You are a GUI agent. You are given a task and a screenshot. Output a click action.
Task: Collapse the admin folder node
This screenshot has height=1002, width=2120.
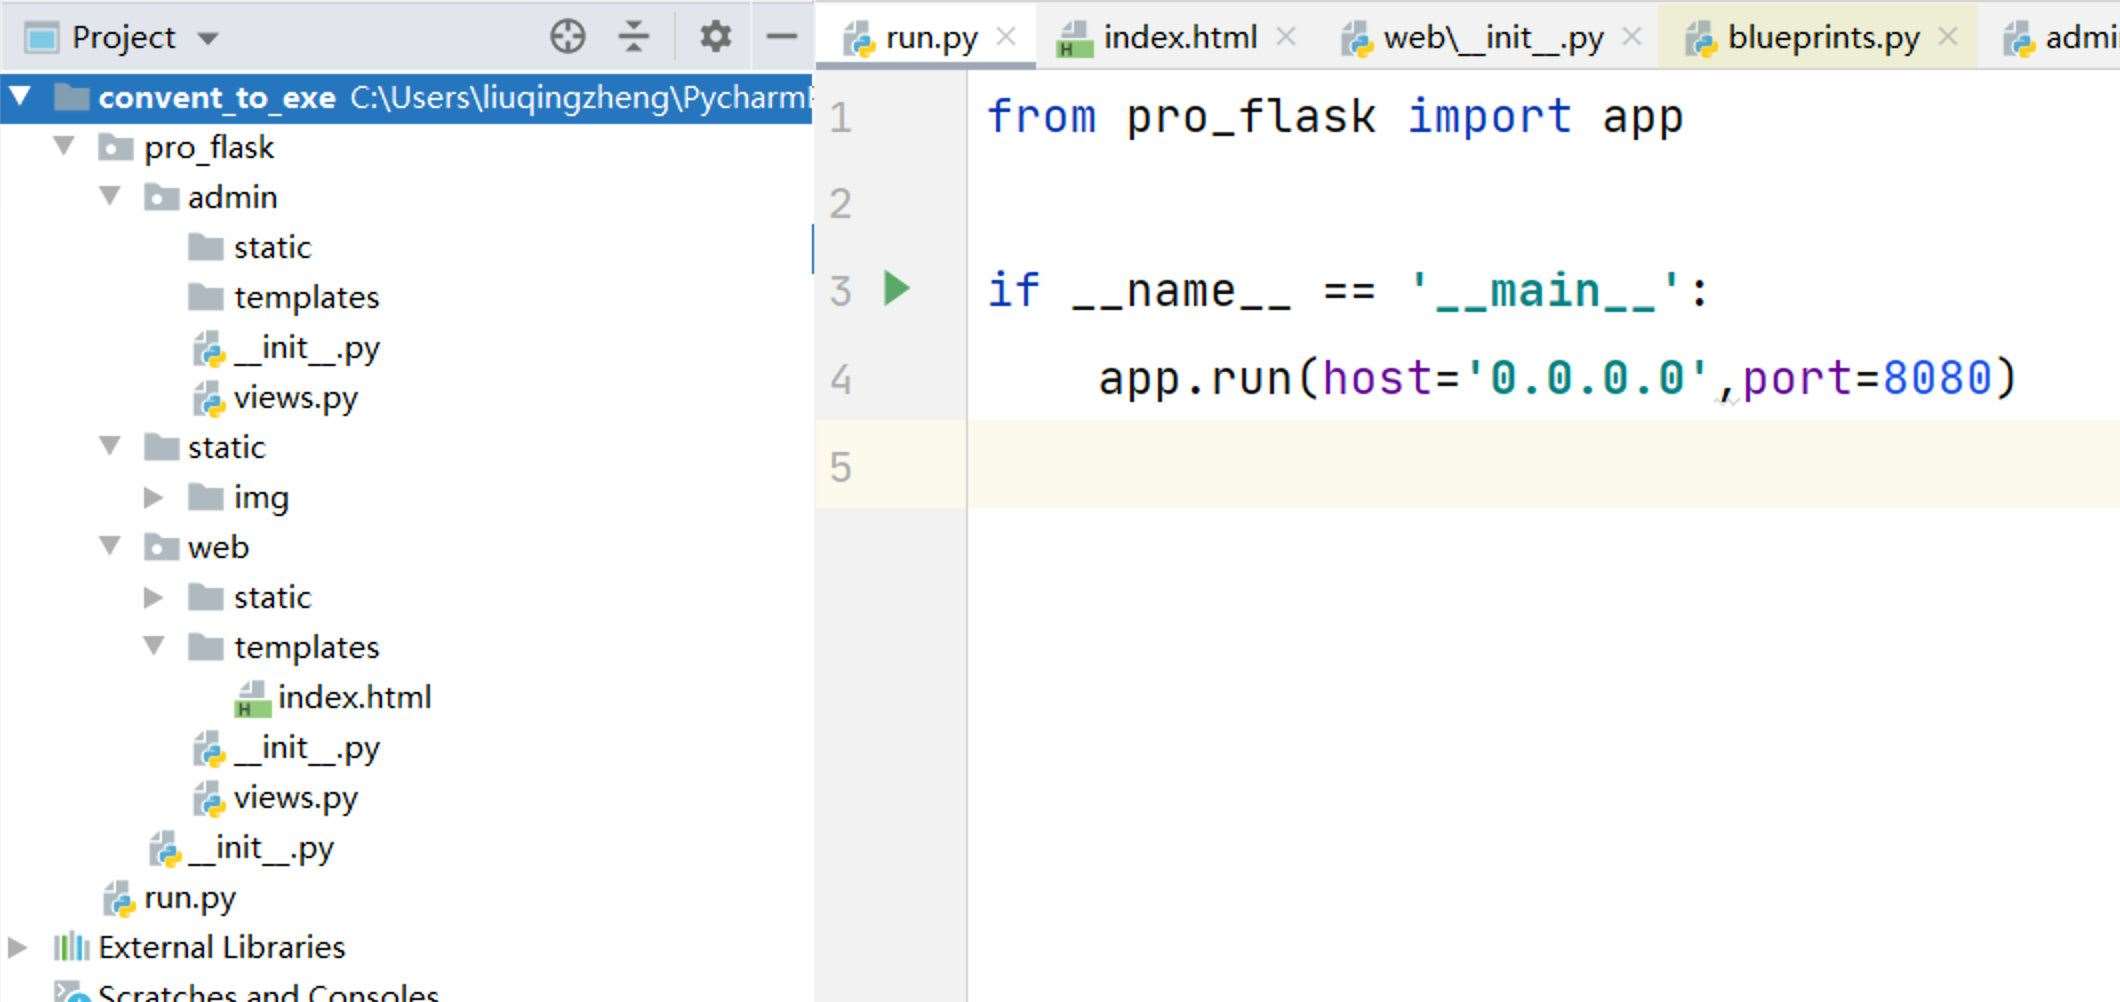(x=110, y=197)
